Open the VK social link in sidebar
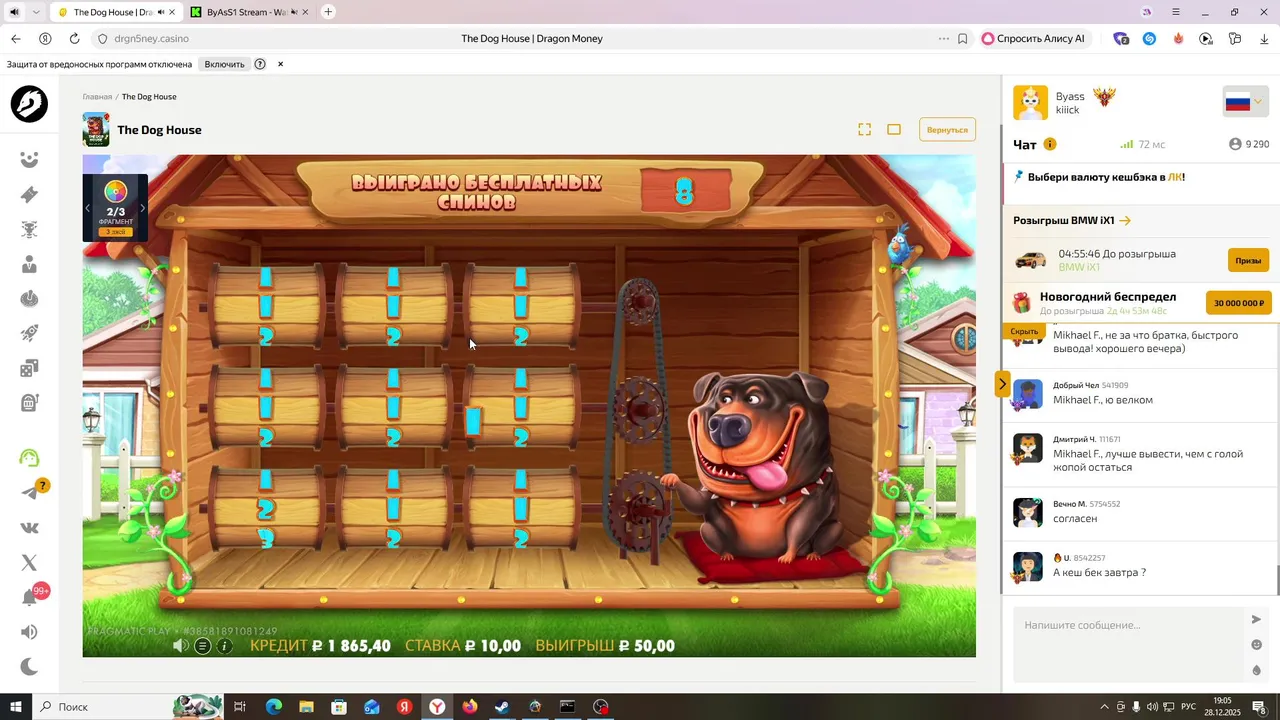Screen dimensions: 1280x720 tap(29, 528)
